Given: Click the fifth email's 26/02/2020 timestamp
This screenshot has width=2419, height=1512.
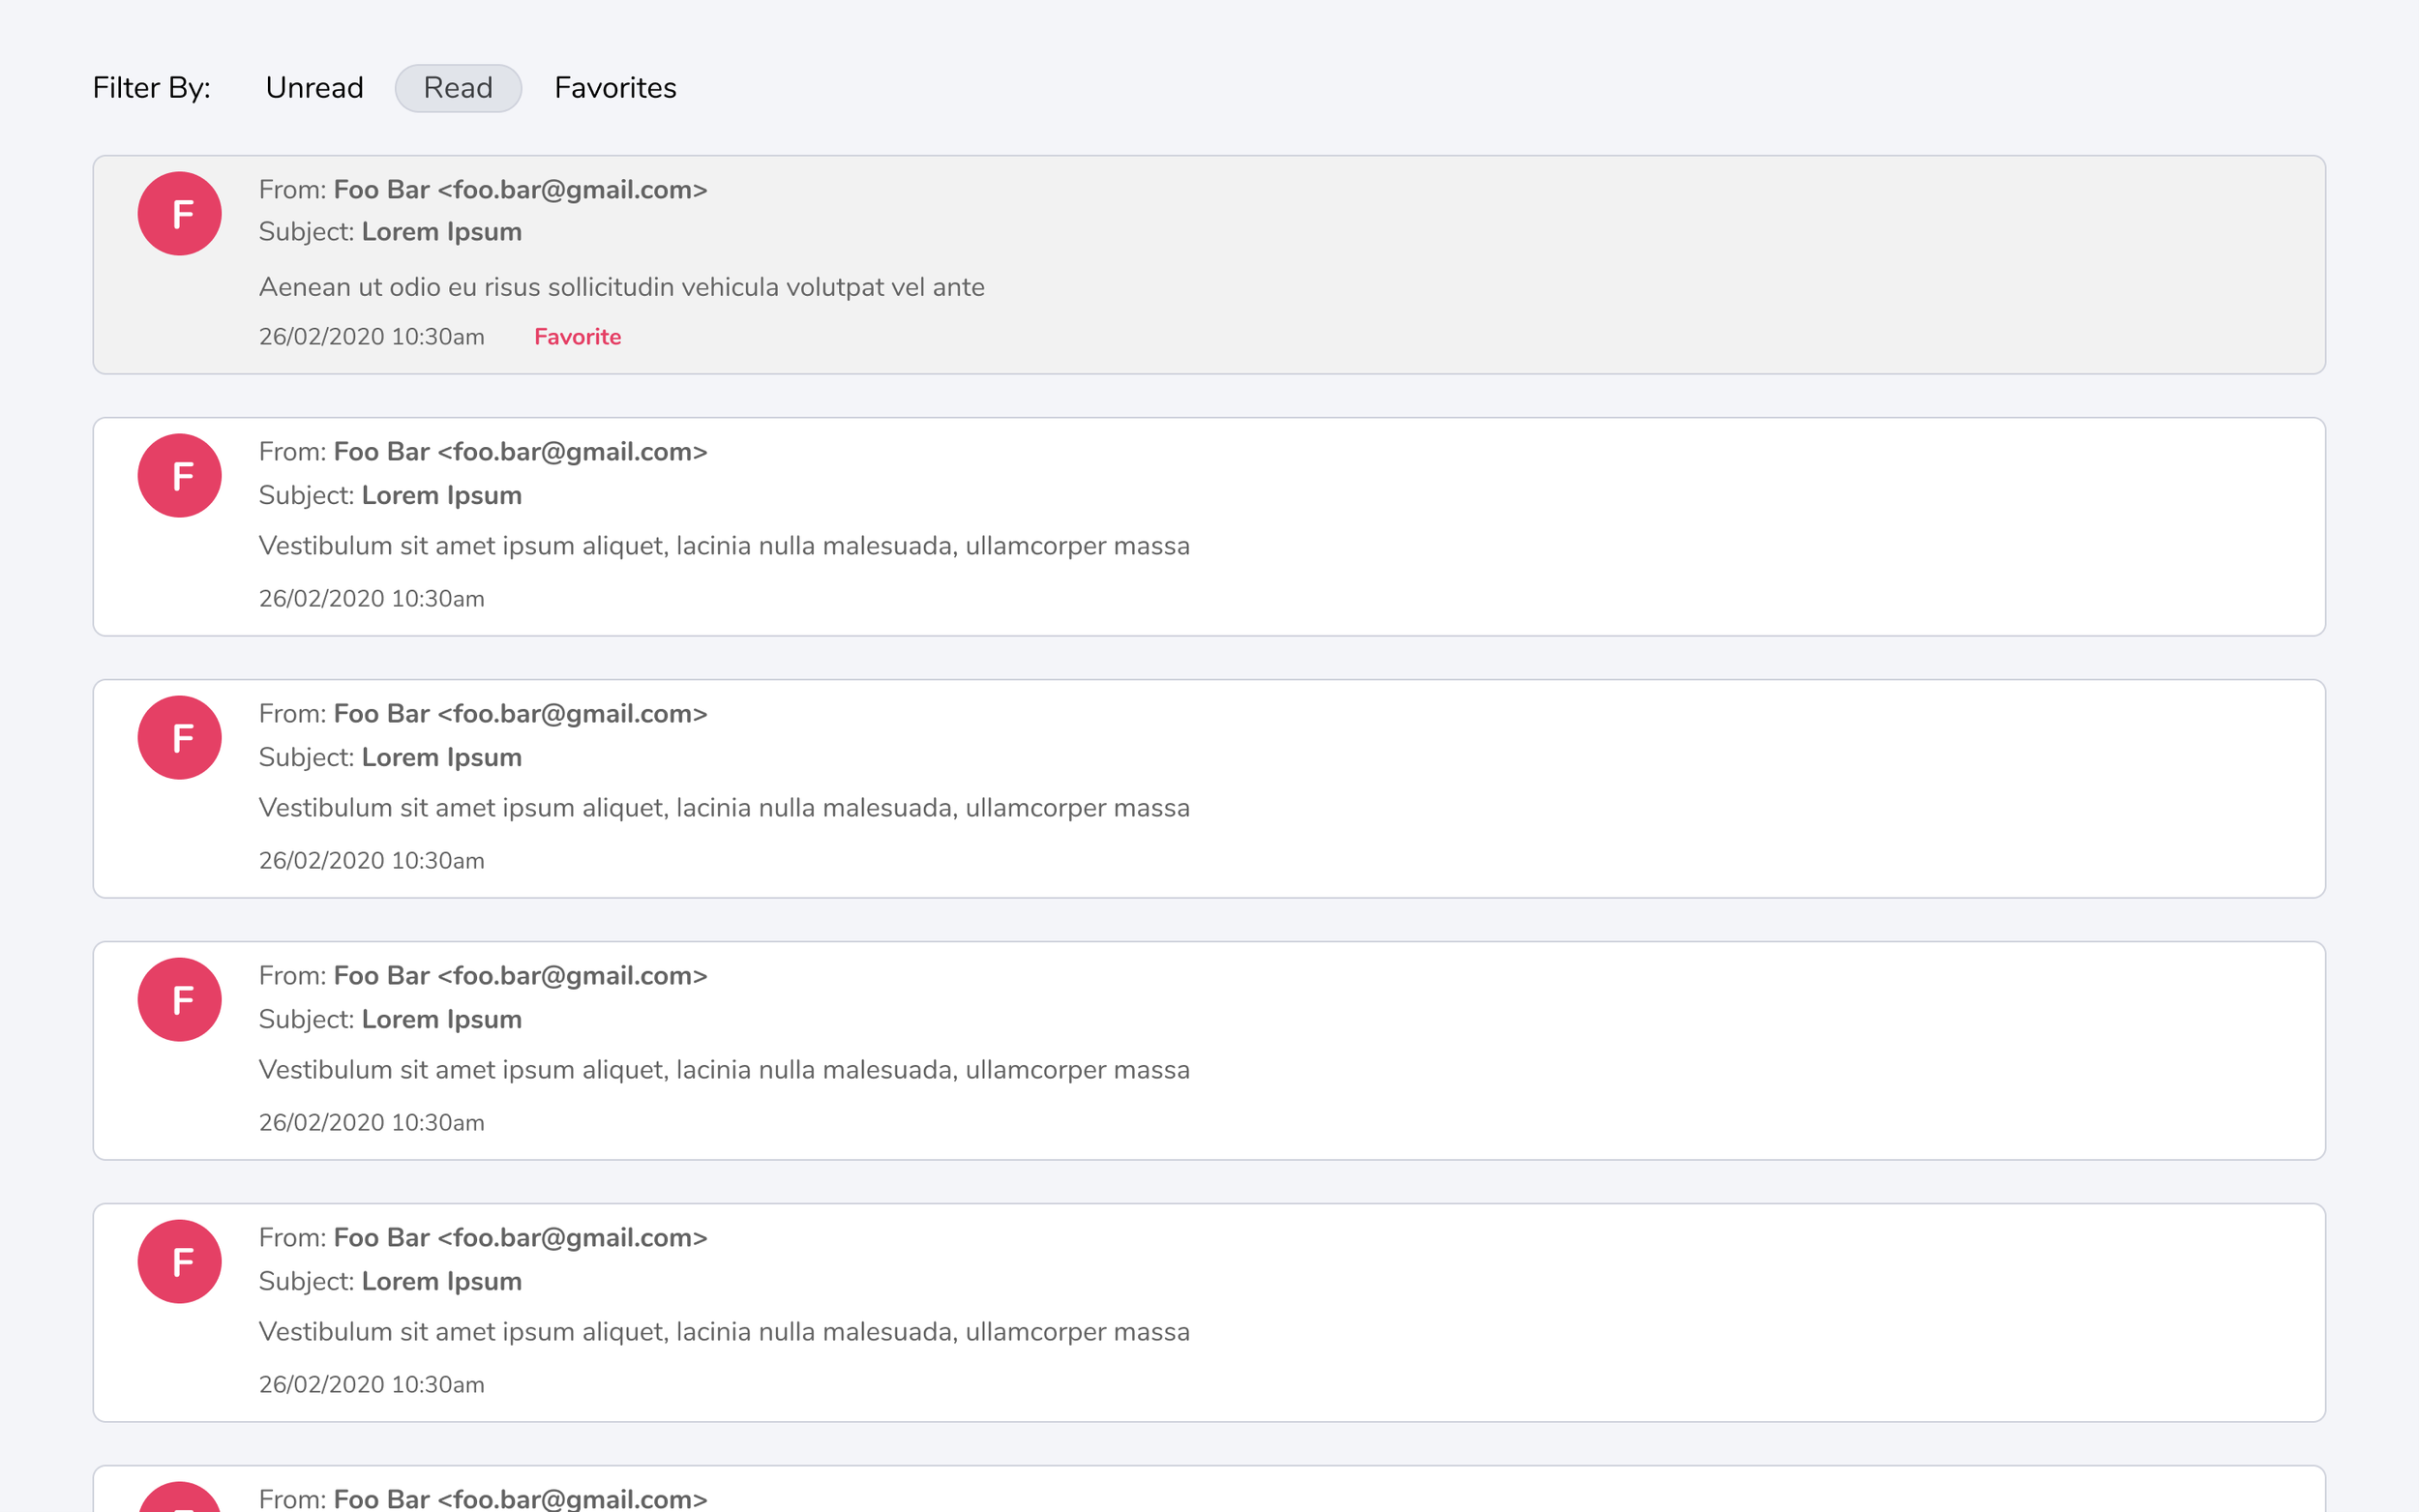Looking at the screenshot, I should tap(371, 1385).
